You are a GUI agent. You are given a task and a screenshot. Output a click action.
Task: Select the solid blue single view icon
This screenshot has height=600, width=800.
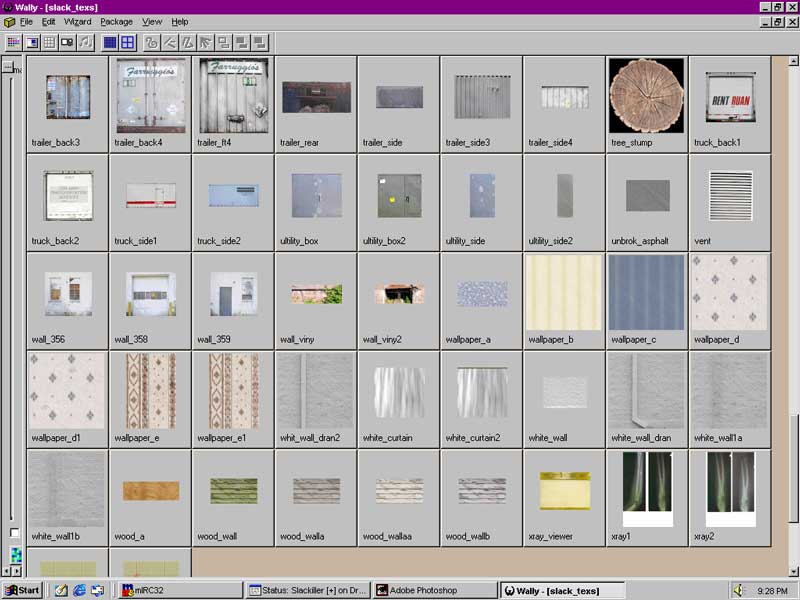(110, 42)
